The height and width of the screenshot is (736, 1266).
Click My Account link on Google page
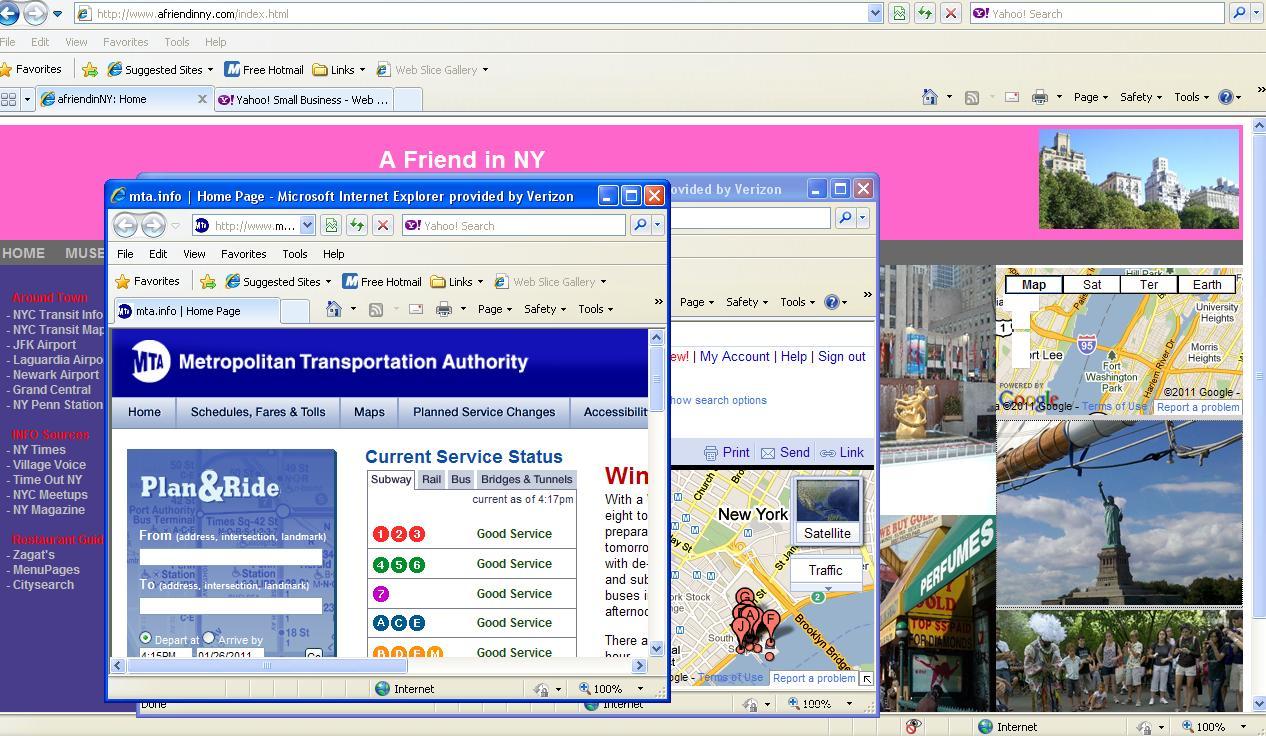735,356
